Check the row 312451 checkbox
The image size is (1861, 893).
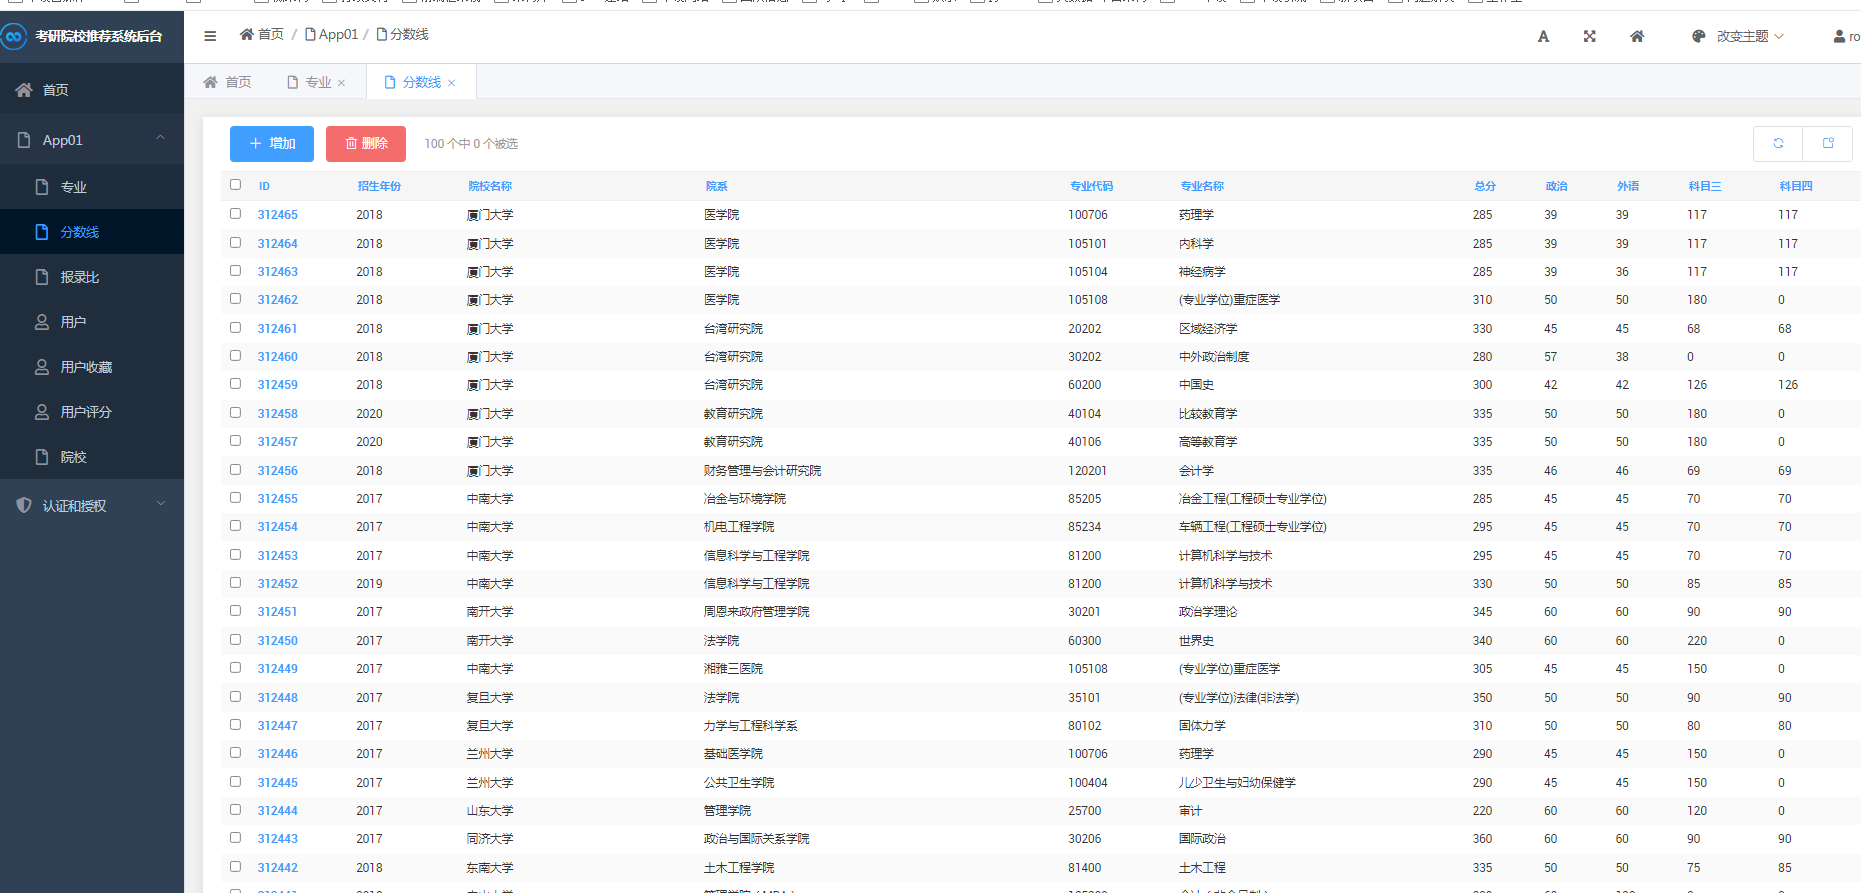click(x=236, y=611)
